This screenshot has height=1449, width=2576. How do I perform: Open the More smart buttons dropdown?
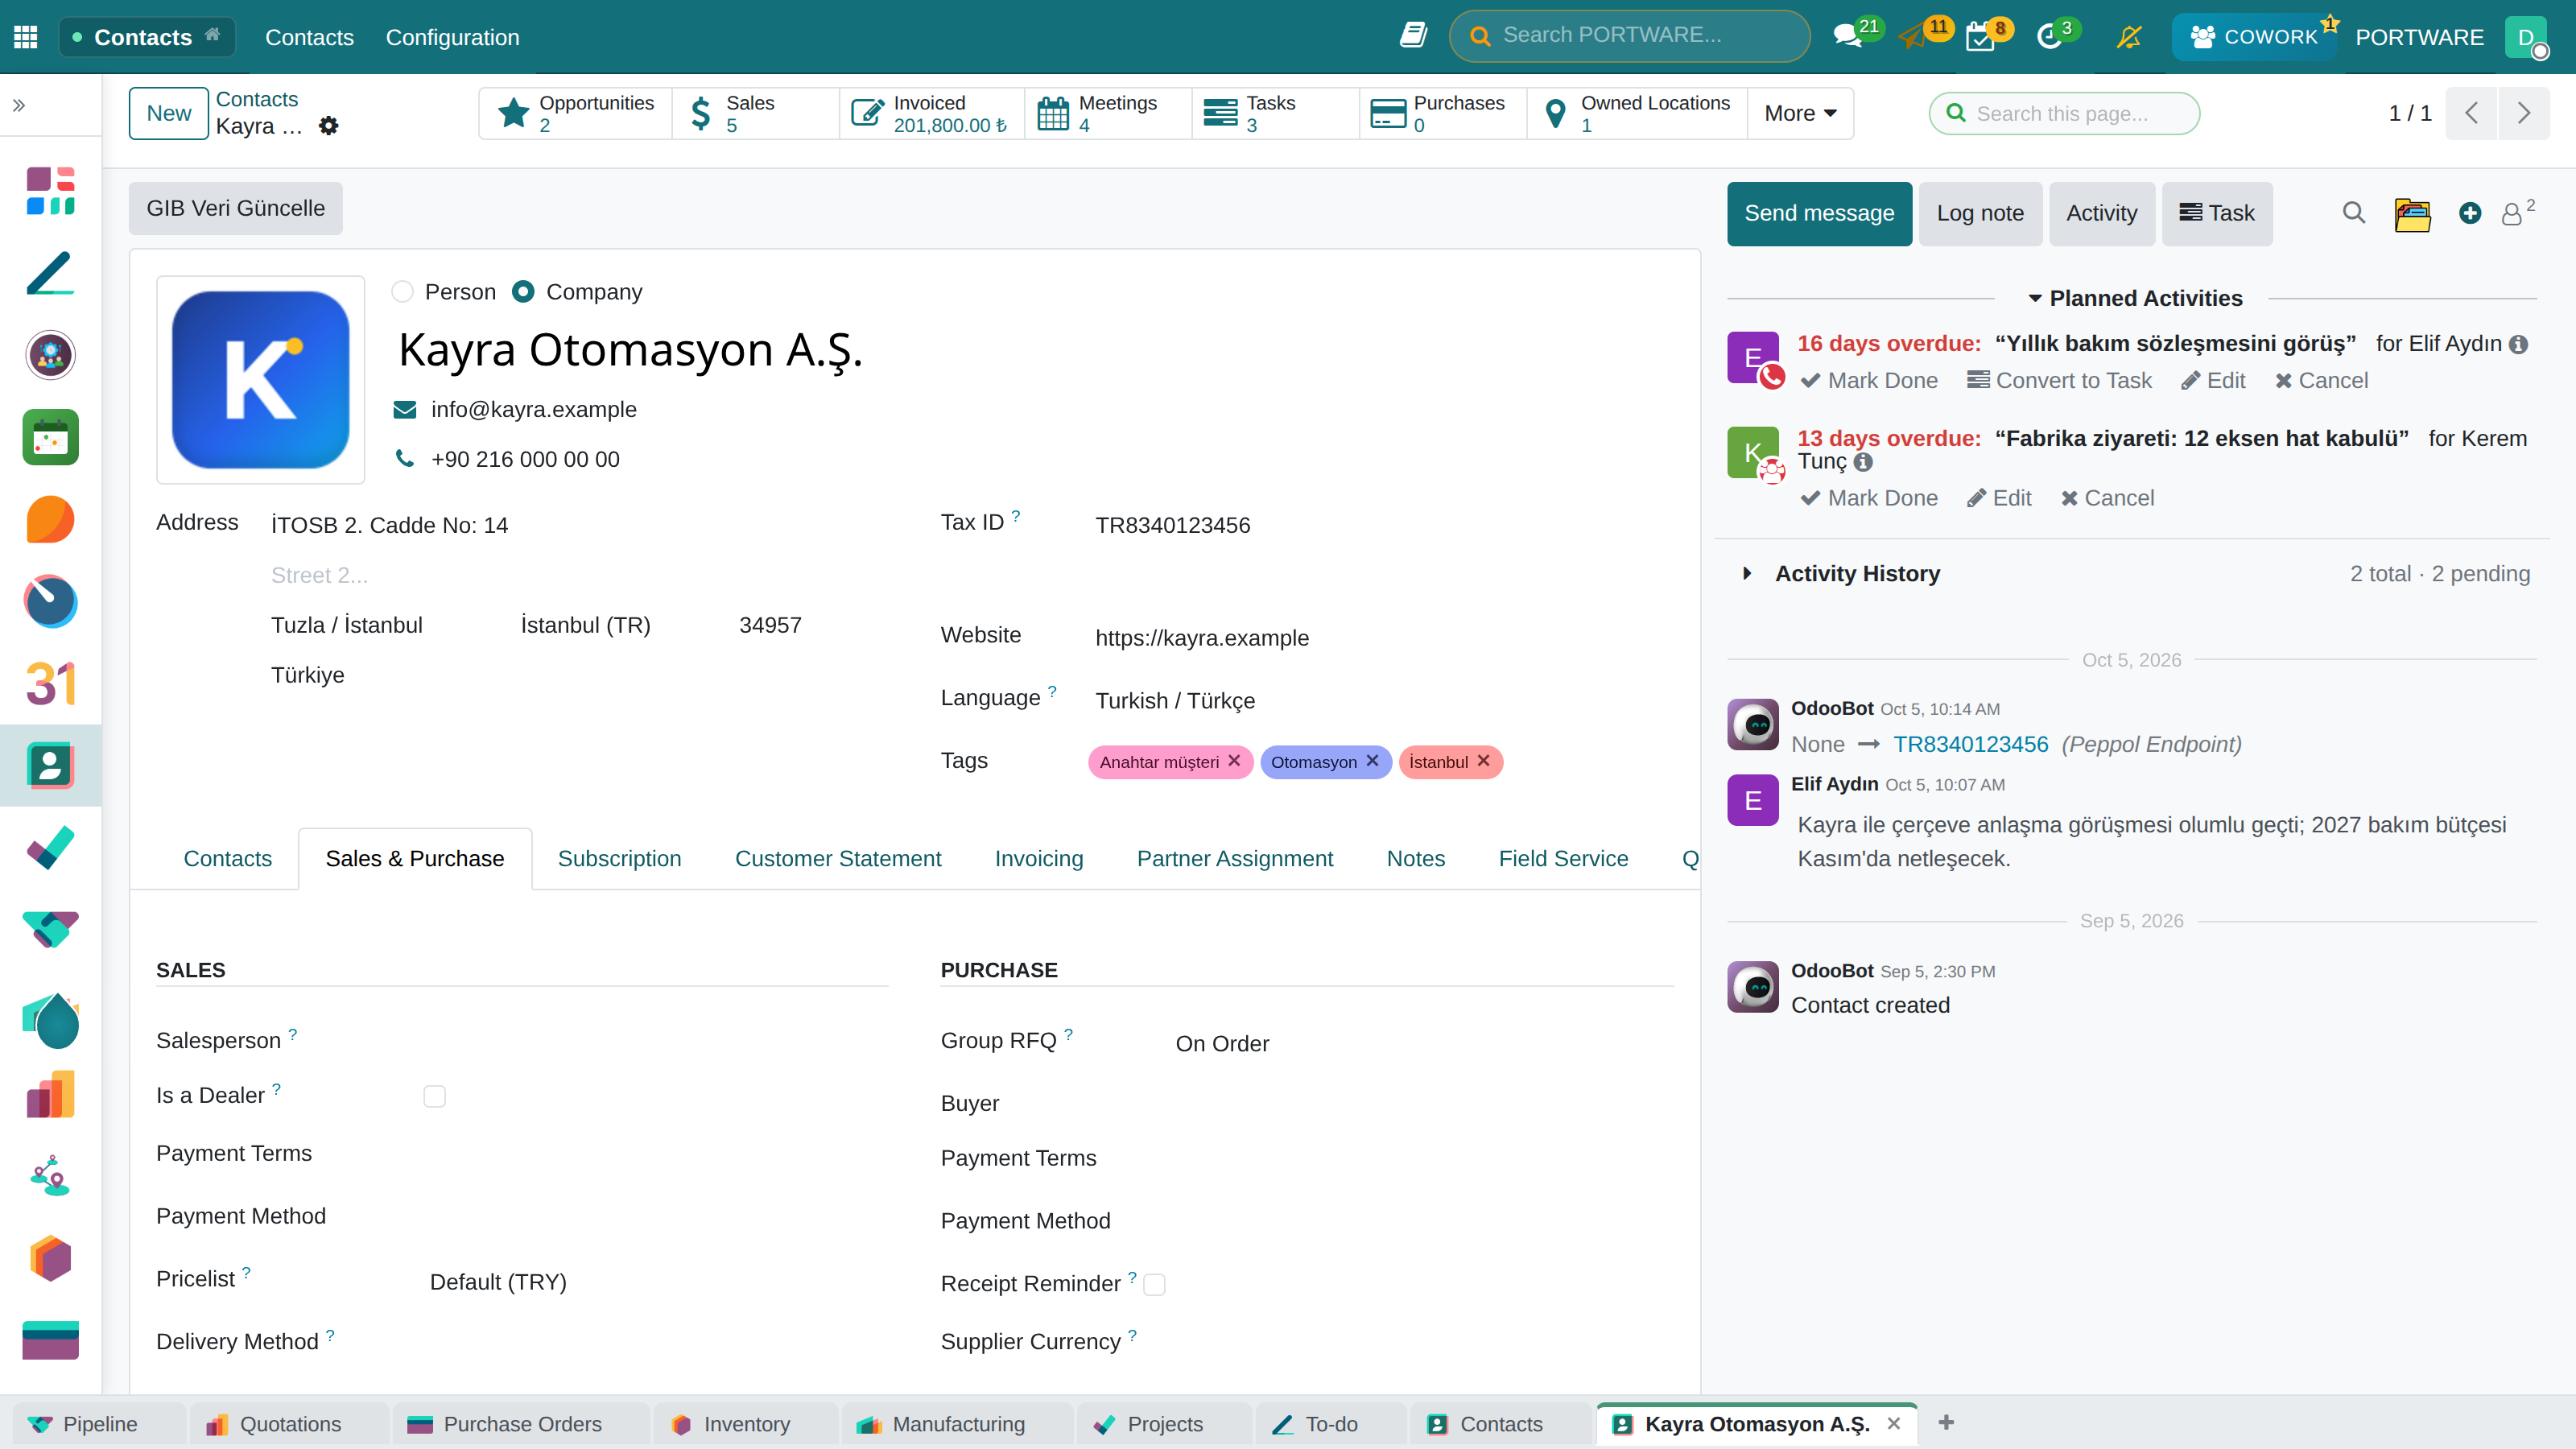point(1800,113)
